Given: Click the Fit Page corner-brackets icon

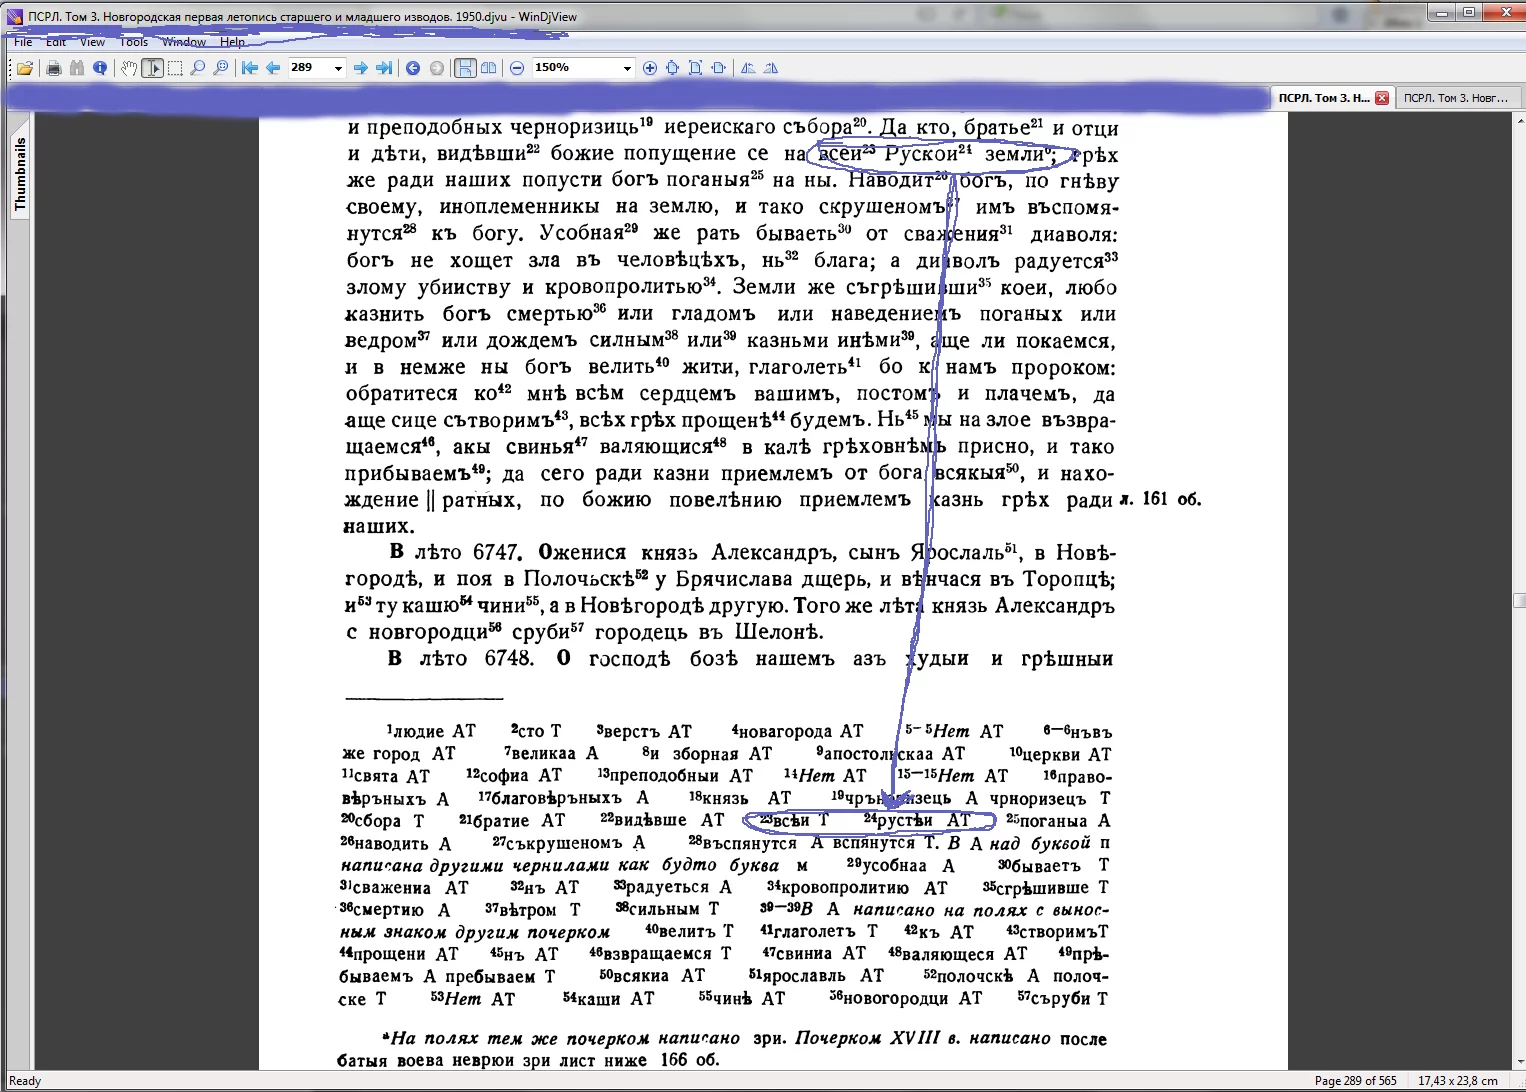Looking at the screenshot, I should [x=695, y=68].
